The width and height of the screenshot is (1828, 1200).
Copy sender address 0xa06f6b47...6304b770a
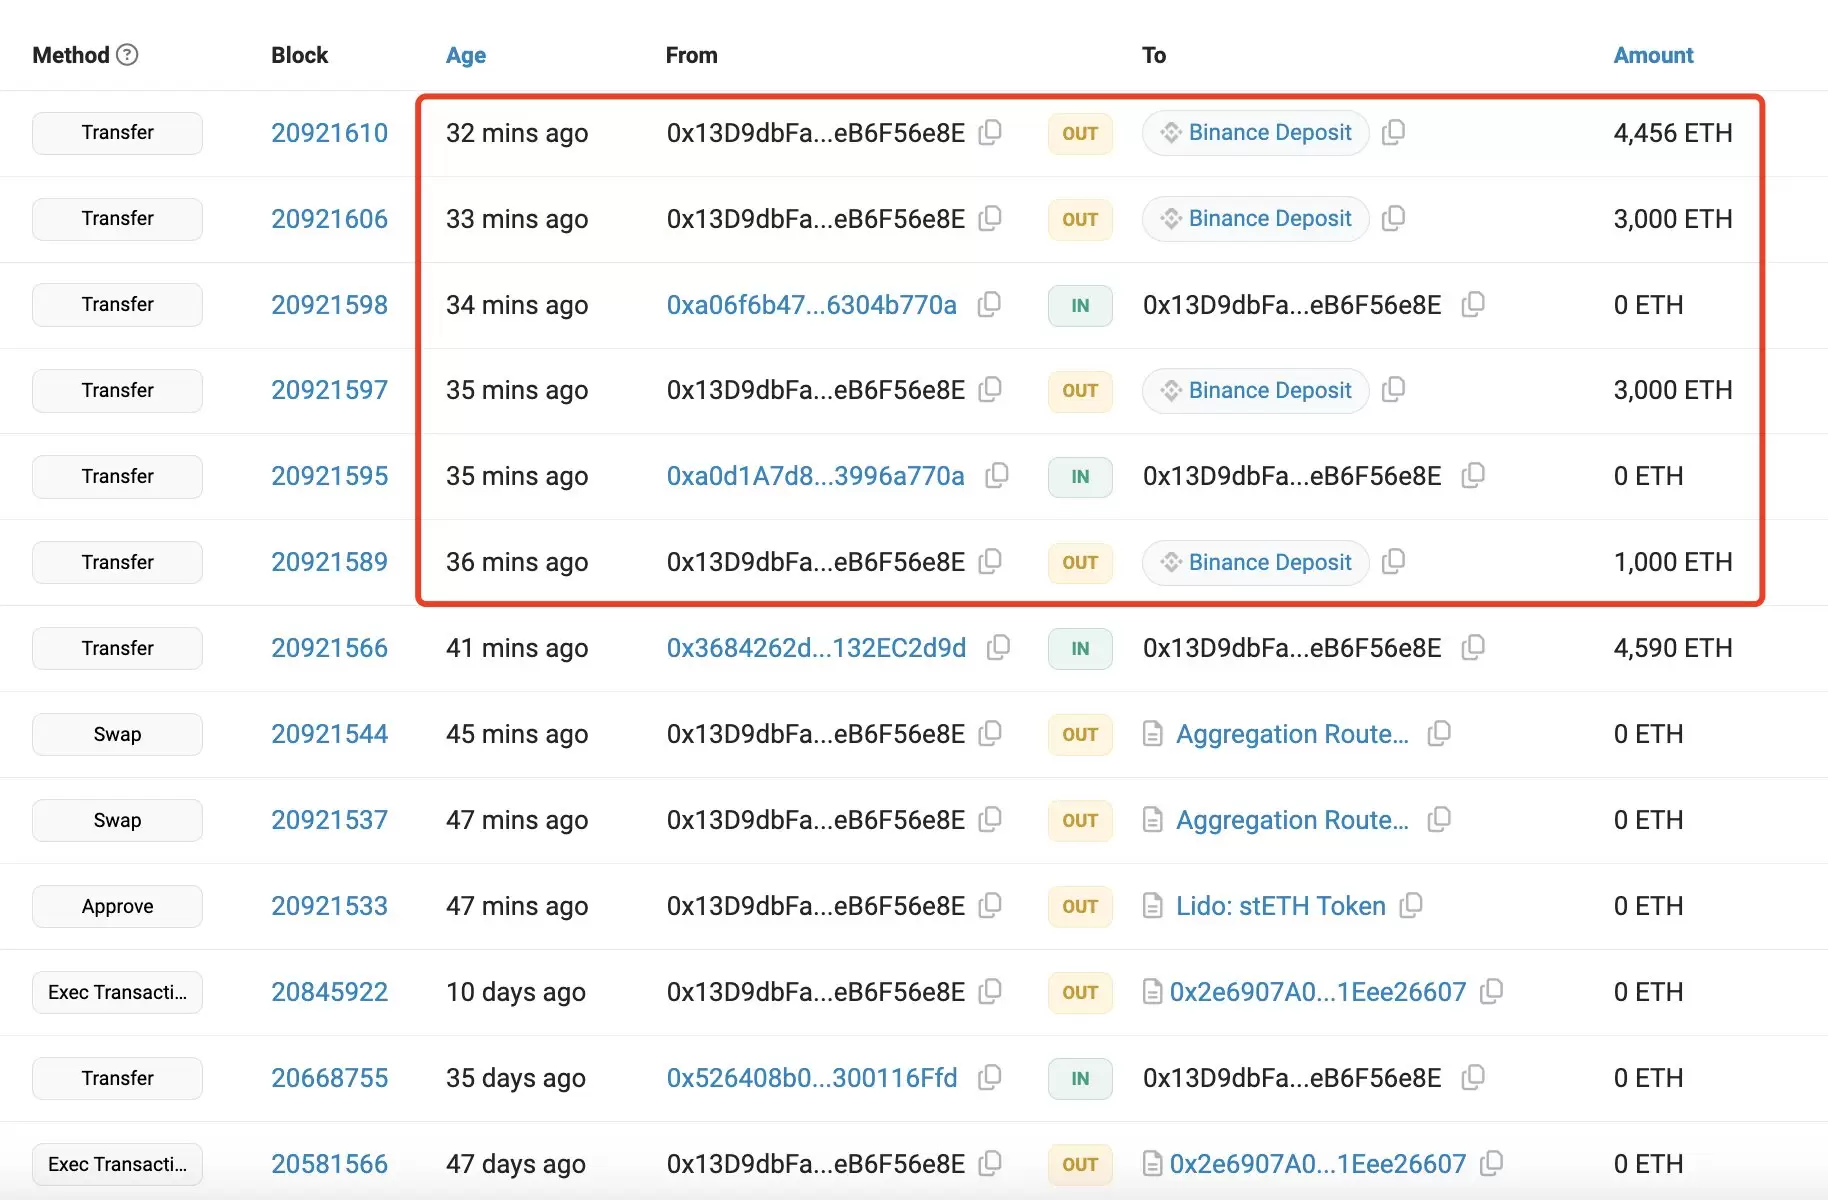coord(989,304)
